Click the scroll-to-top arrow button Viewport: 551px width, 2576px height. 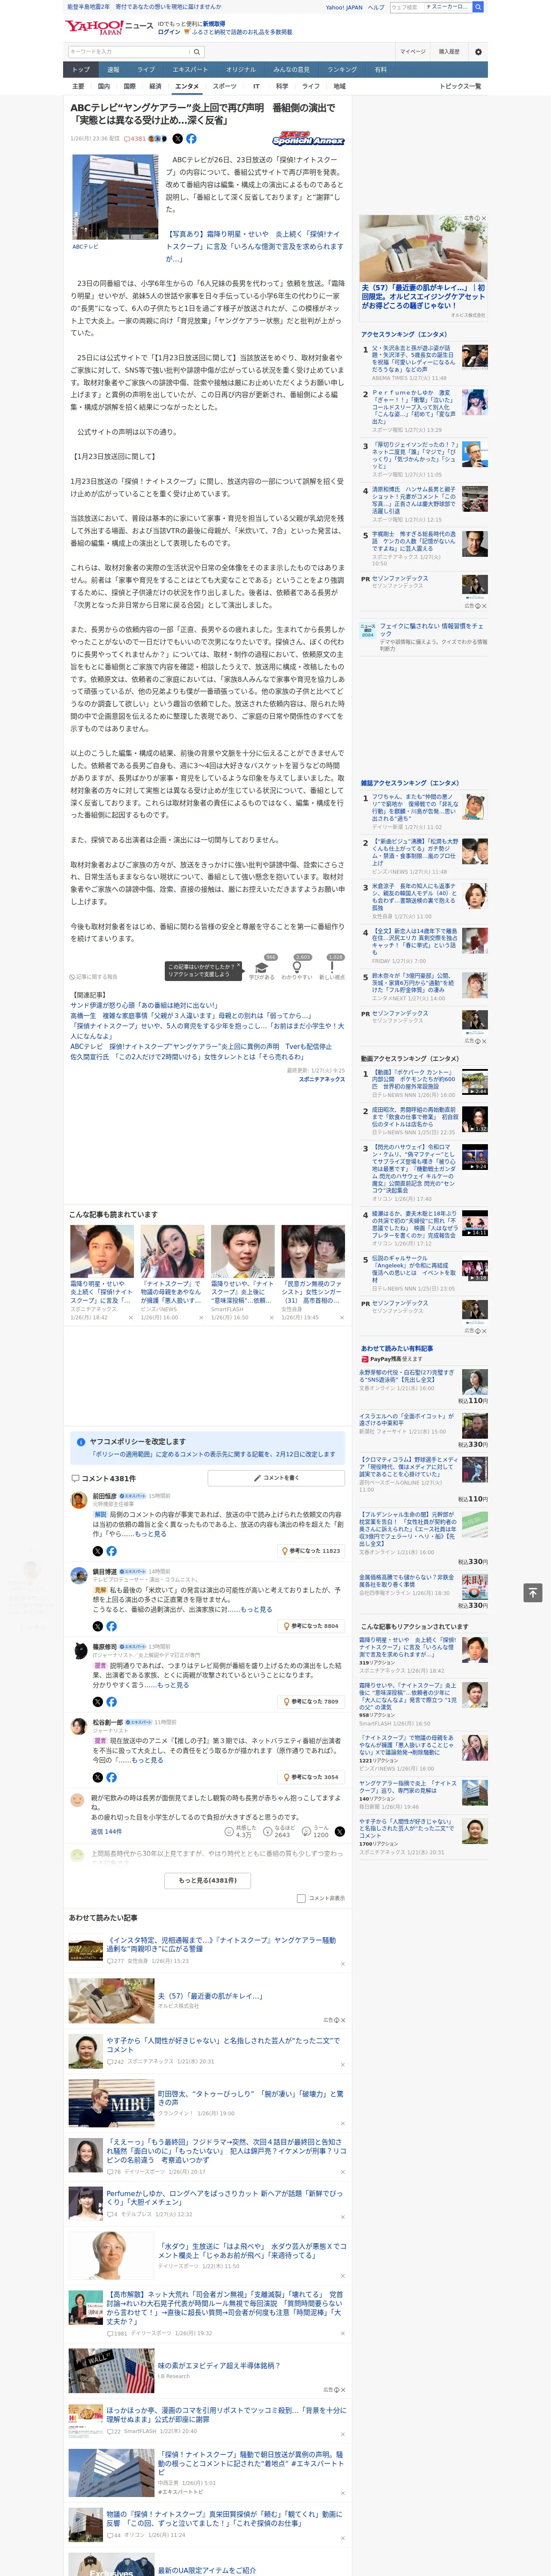533,1593
